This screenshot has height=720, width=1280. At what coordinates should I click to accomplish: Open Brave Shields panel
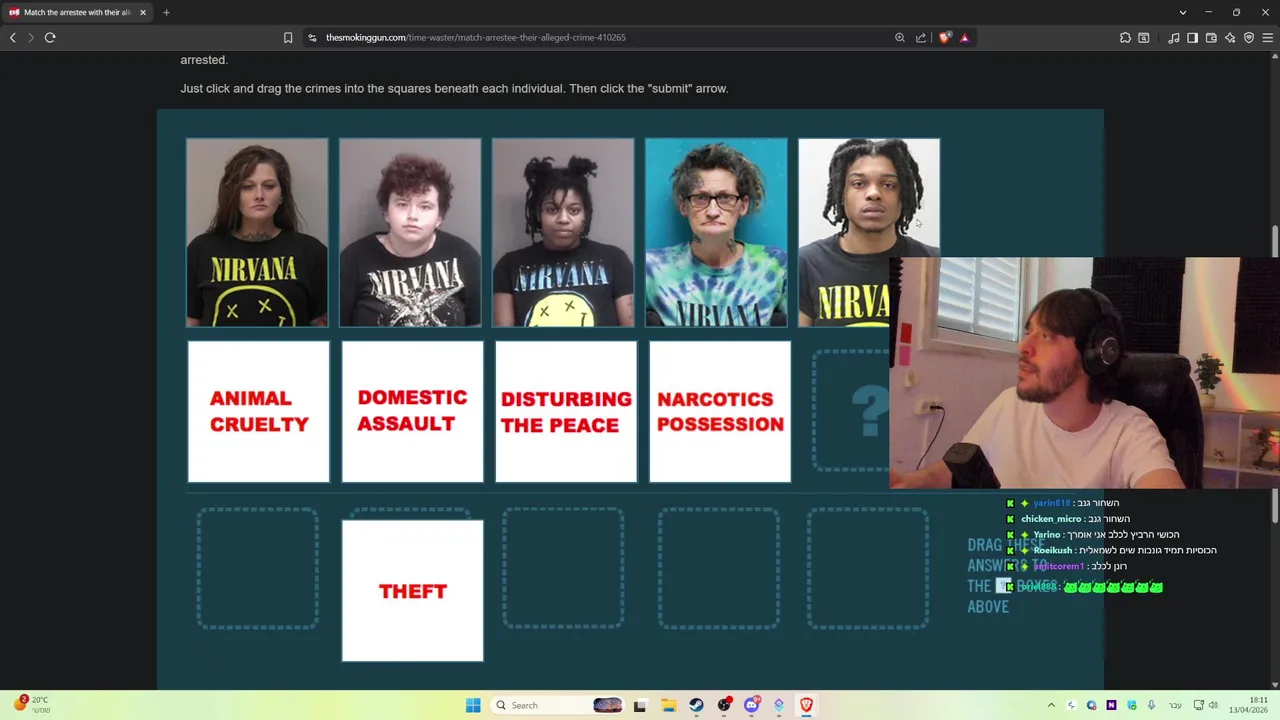point(945,37)
